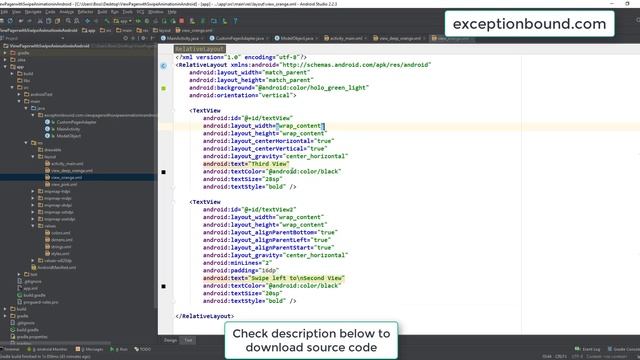Open the Refactor menu
Screen dimensions: 640x360
[x=85, y=12]
